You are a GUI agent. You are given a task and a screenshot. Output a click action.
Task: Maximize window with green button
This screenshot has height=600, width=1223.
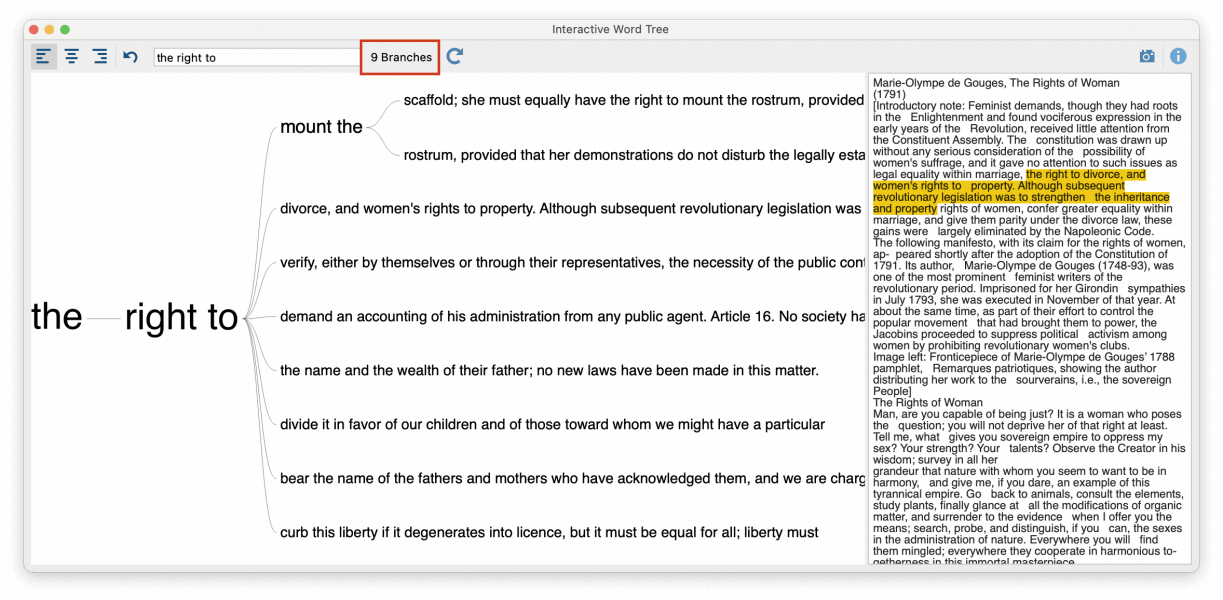click(x=65, y=30)
